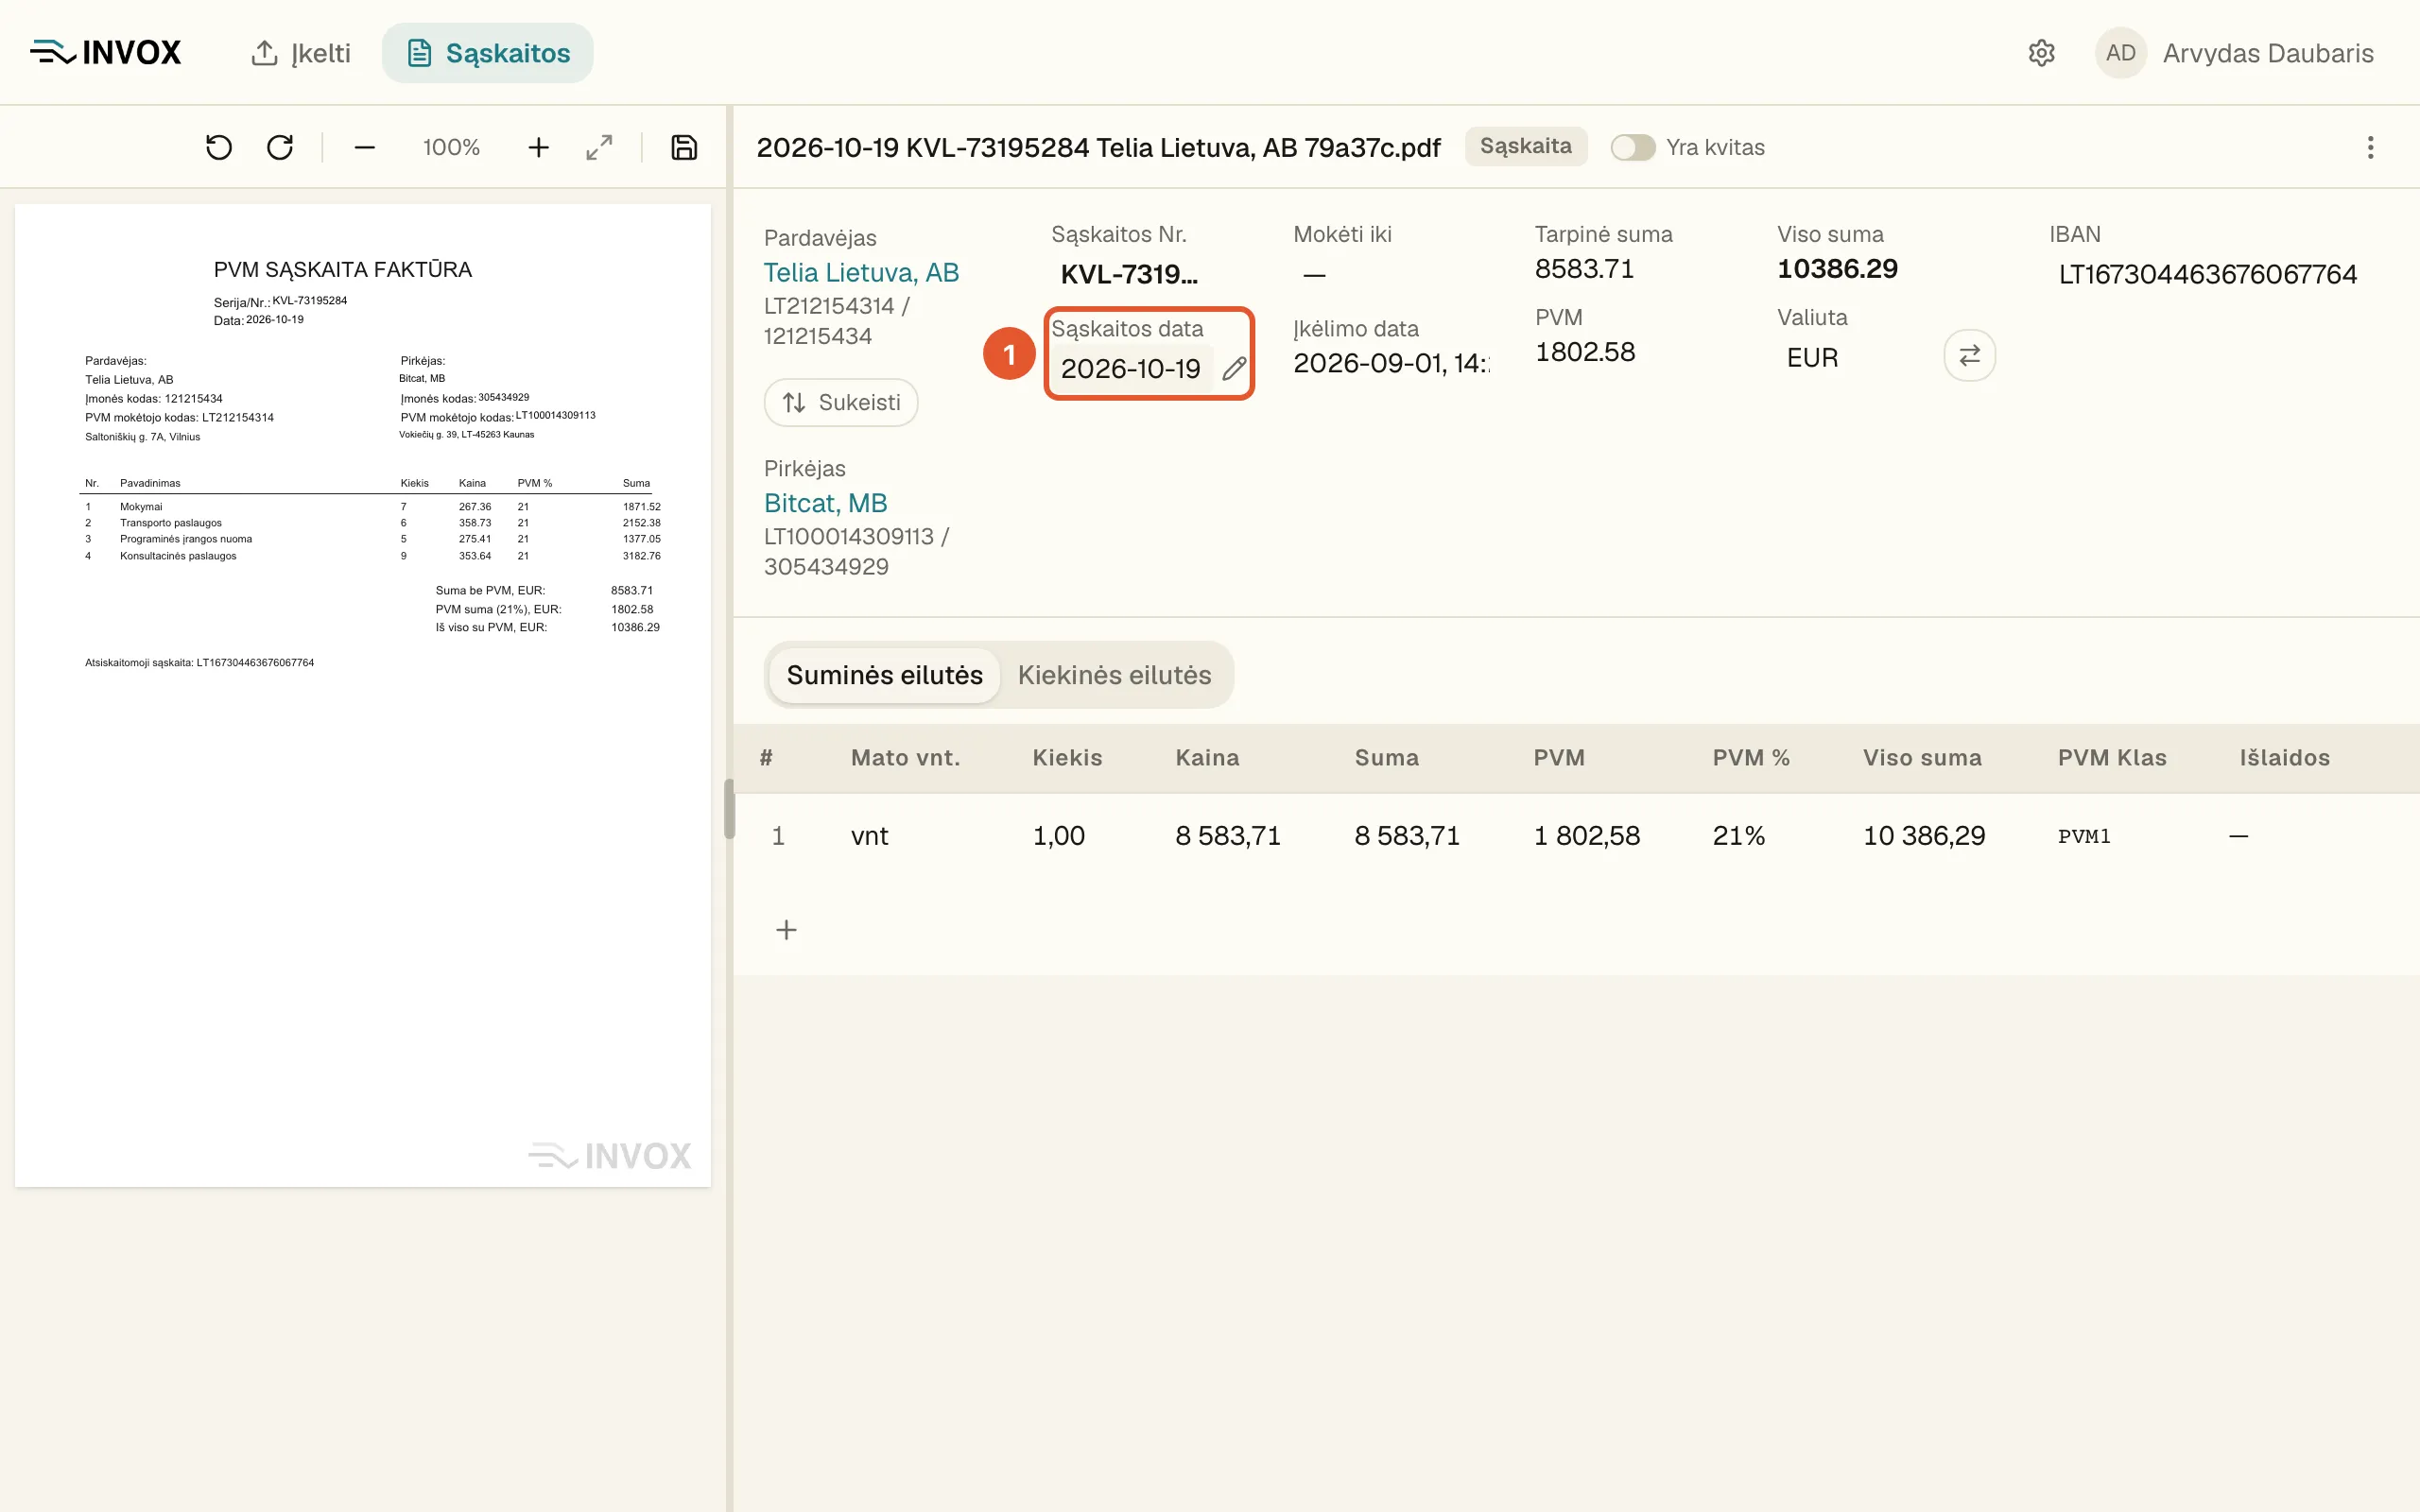Click the Sąskaita document type badge
The width and height of the screenshot is (2420, 1512).
tap(1526, 147)
